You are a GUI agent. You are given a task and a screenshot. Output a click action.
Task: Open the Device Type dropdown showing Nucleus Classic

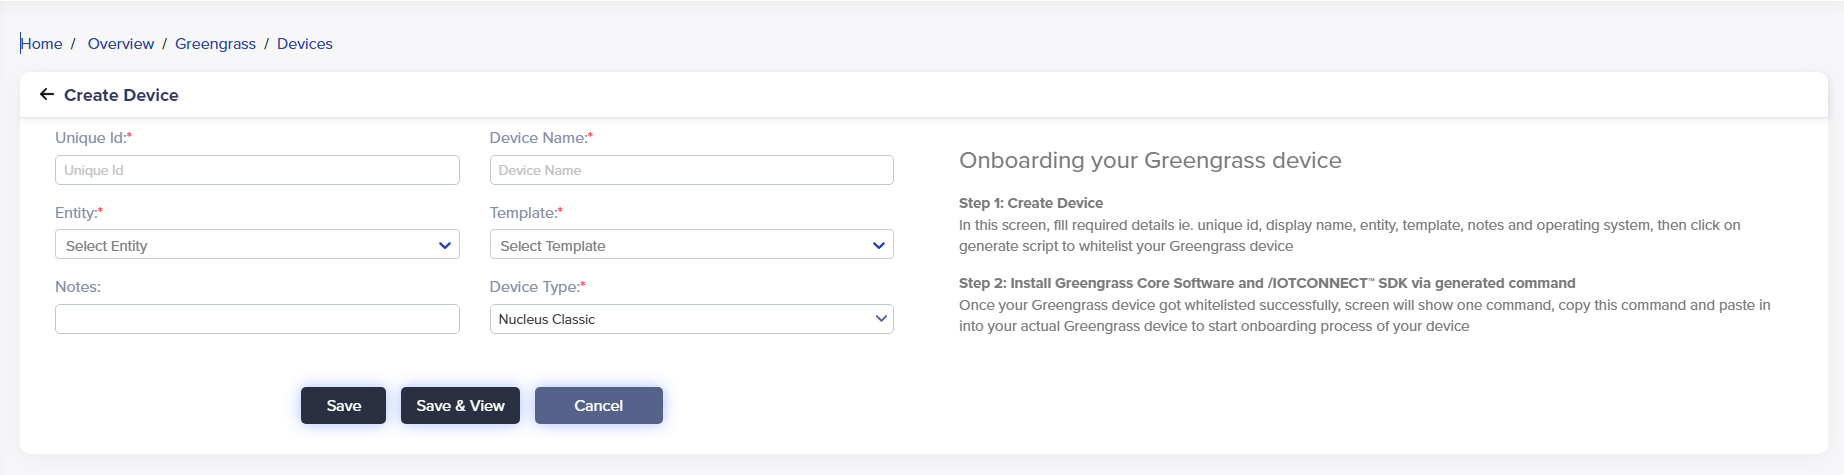click(691, 319)
